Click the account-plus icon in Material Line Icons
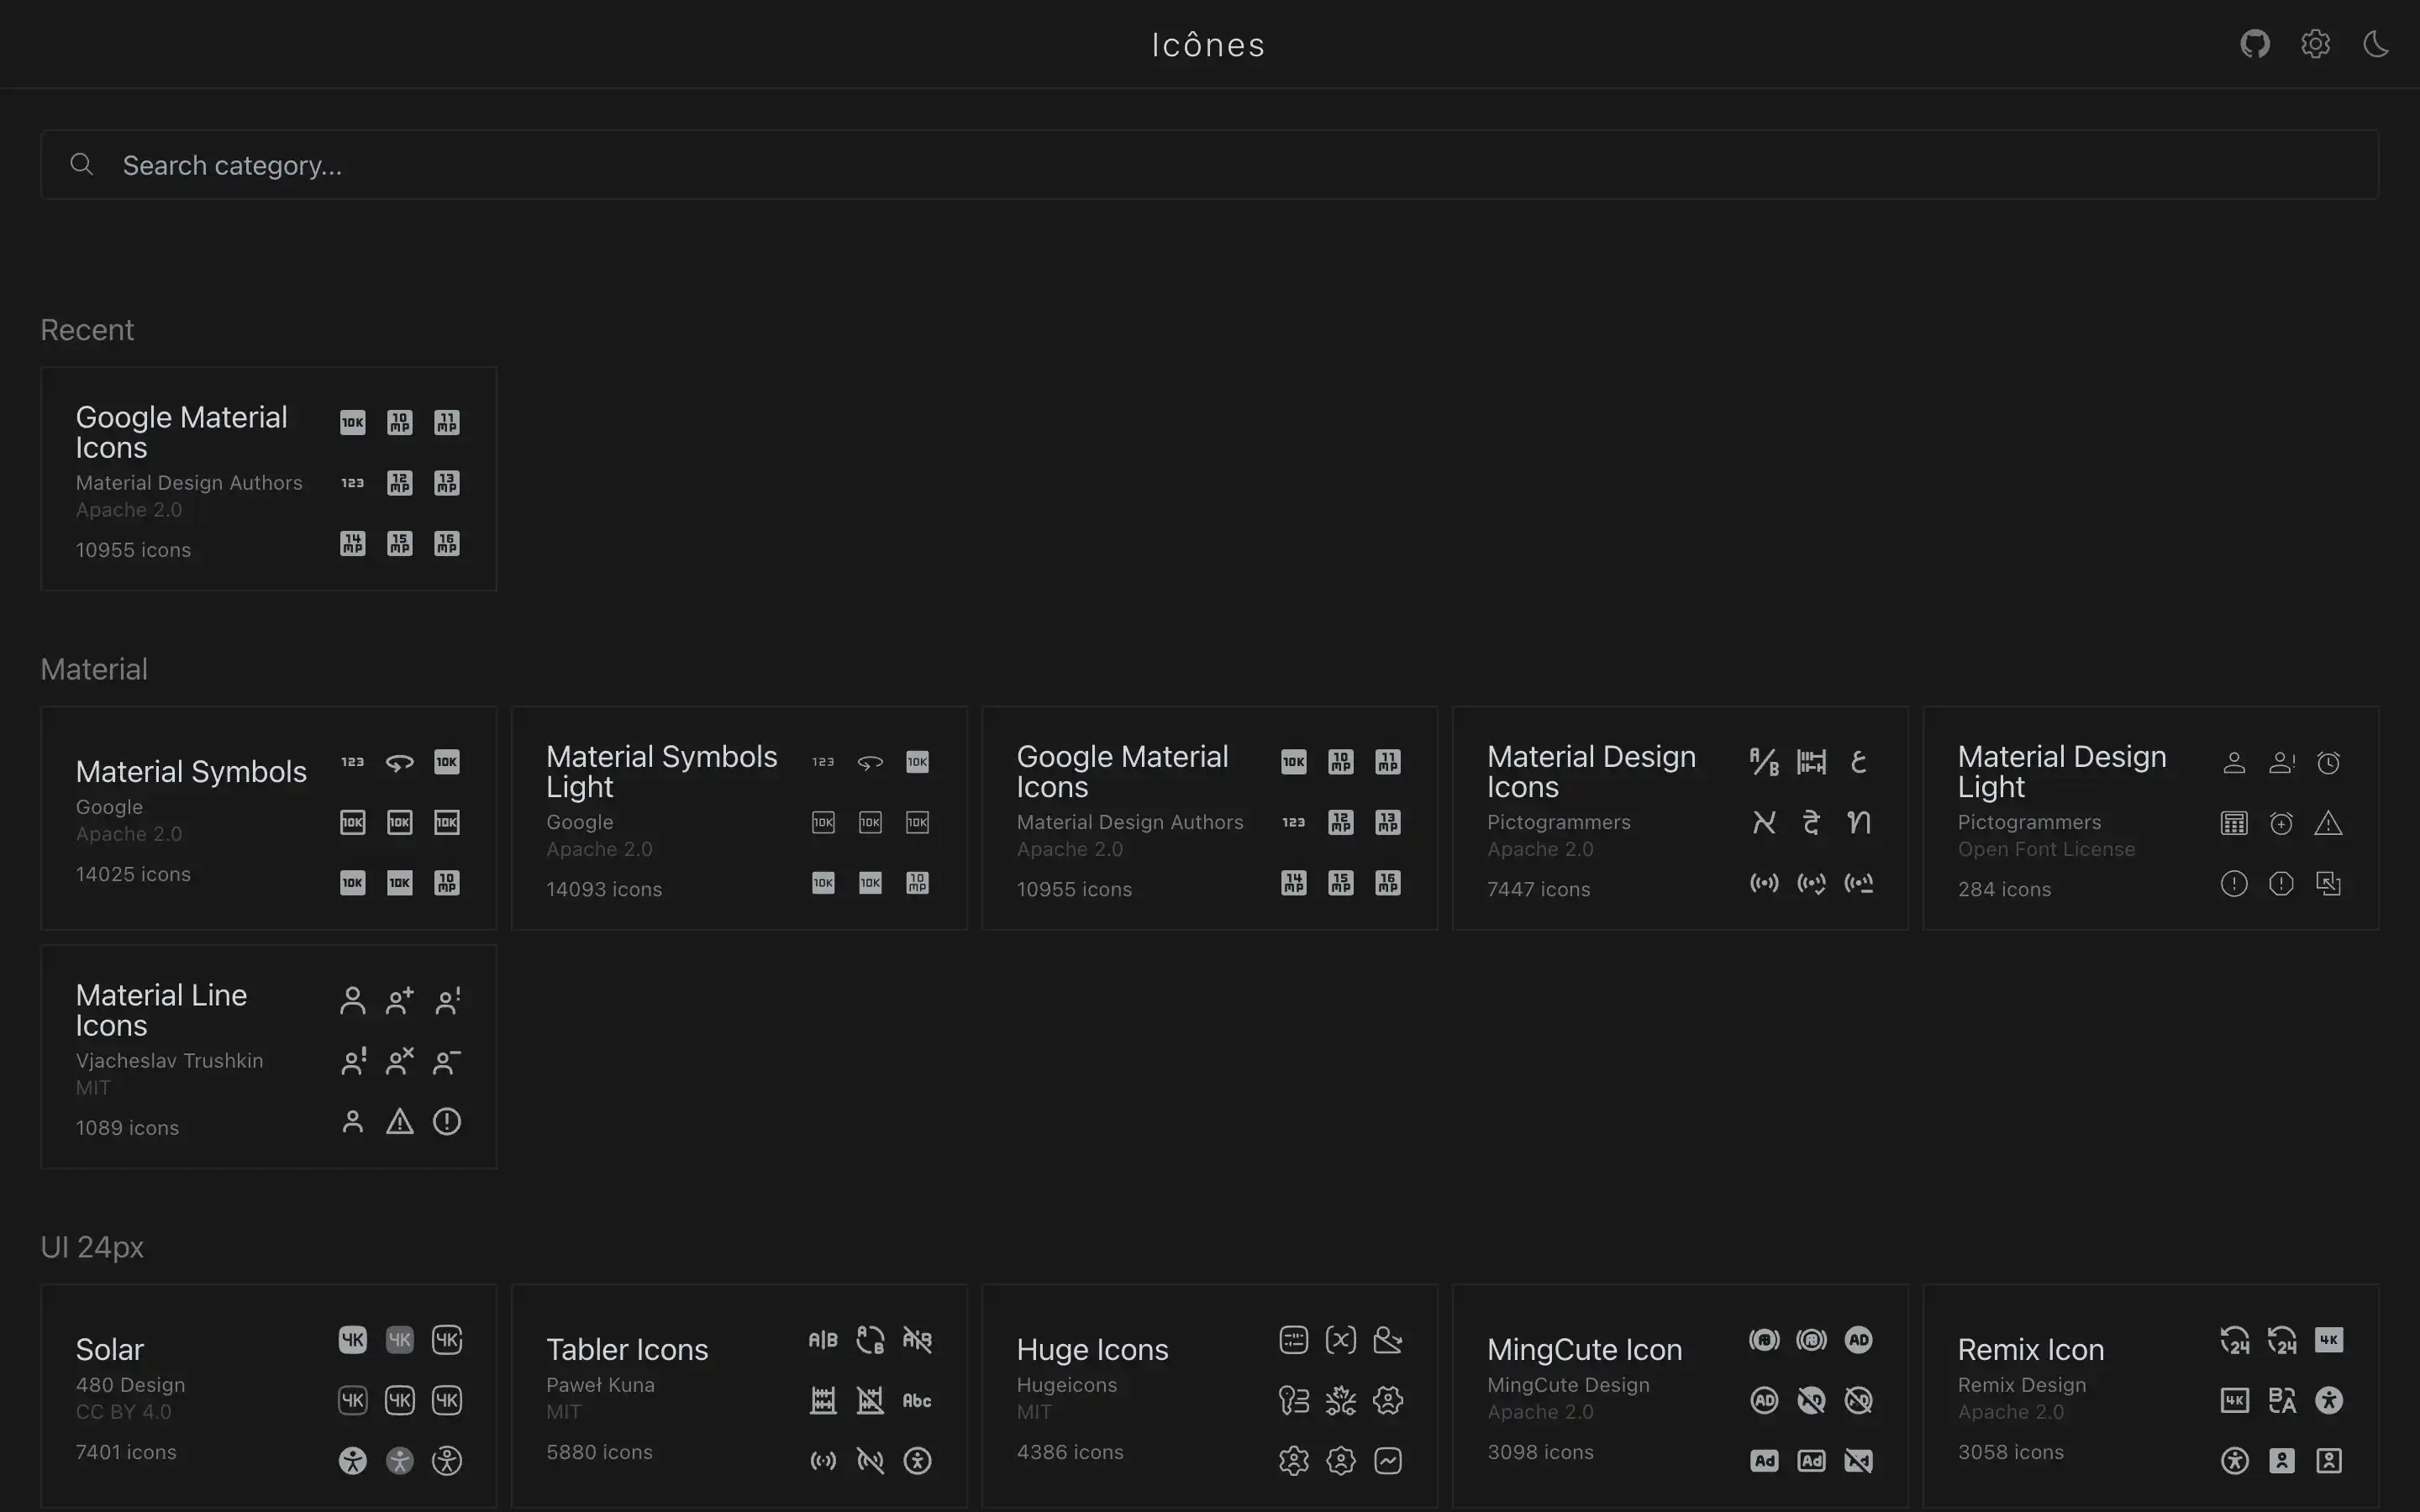The width and height of the screenshot is (2420, 1512). (400, 1001)
